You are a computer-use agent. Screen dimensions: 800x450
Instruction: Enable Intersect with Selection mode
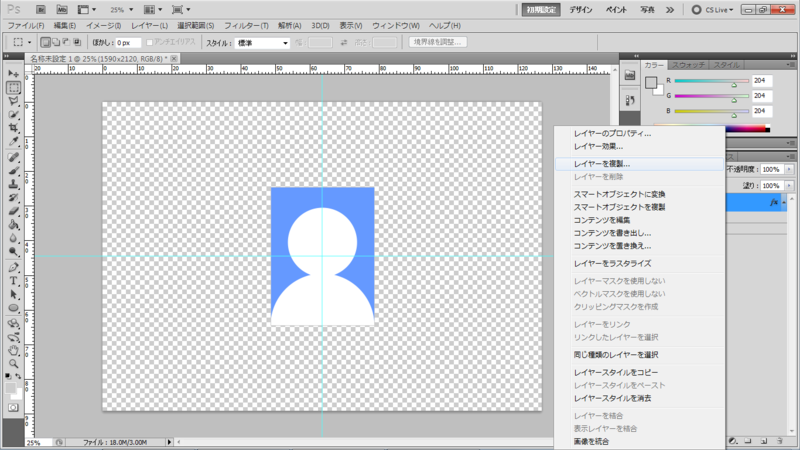point(77,42)
